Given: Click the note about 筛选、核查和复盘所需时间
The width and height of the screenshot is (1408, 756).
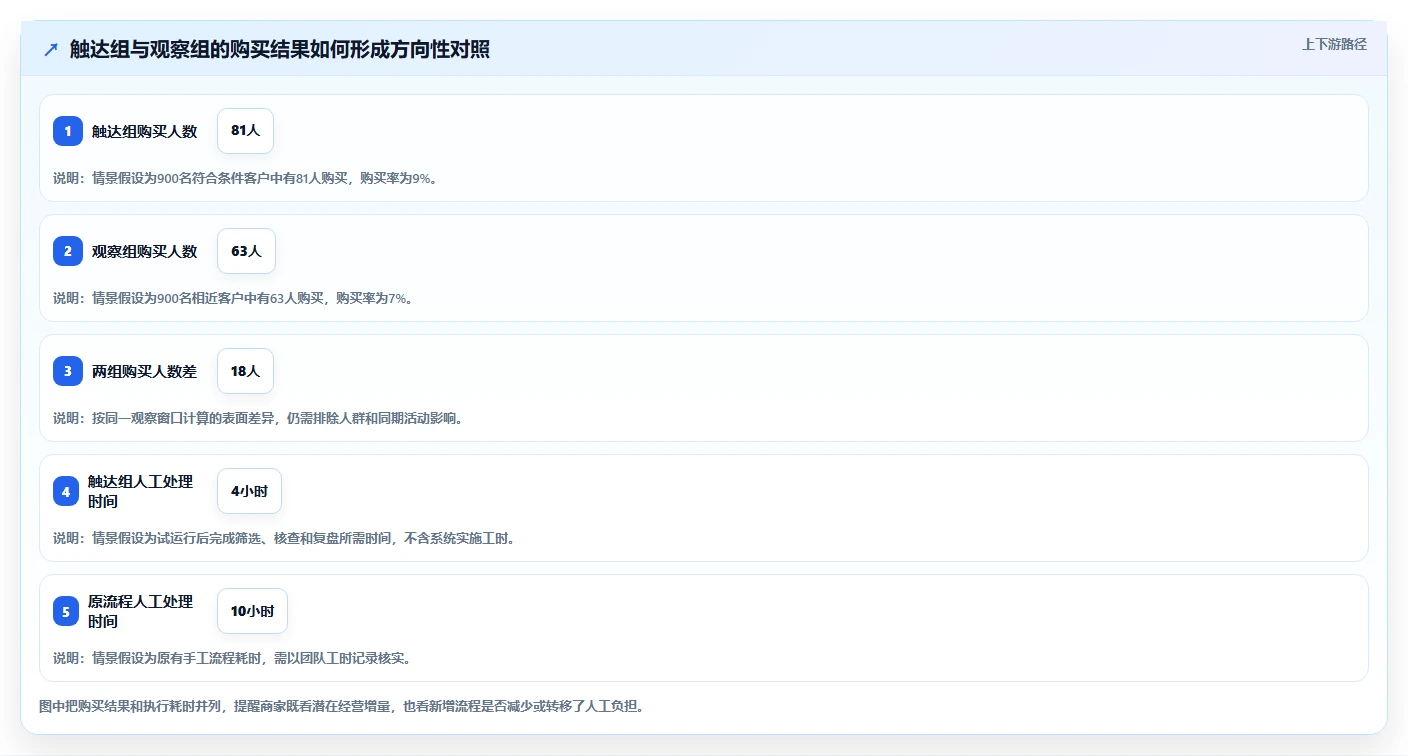Looking at the screenshot, I should (x=284, y=538).
